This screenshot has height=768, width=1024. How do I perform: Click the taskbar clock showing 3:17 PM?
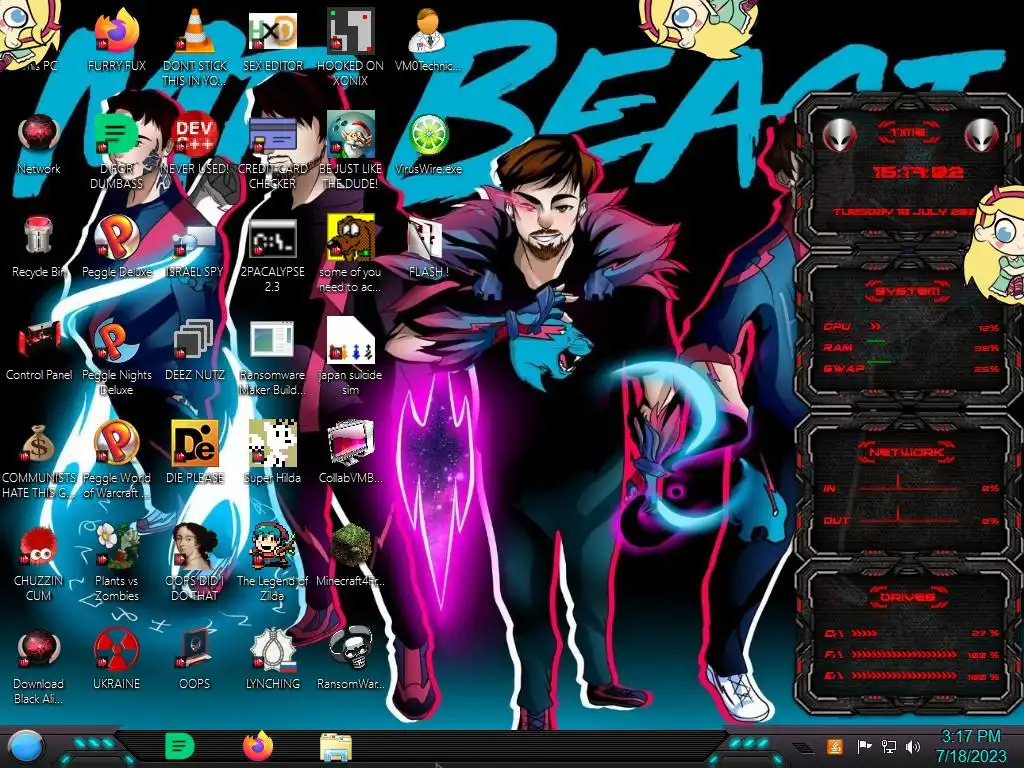pyautogui.click(x=970, y=746)
